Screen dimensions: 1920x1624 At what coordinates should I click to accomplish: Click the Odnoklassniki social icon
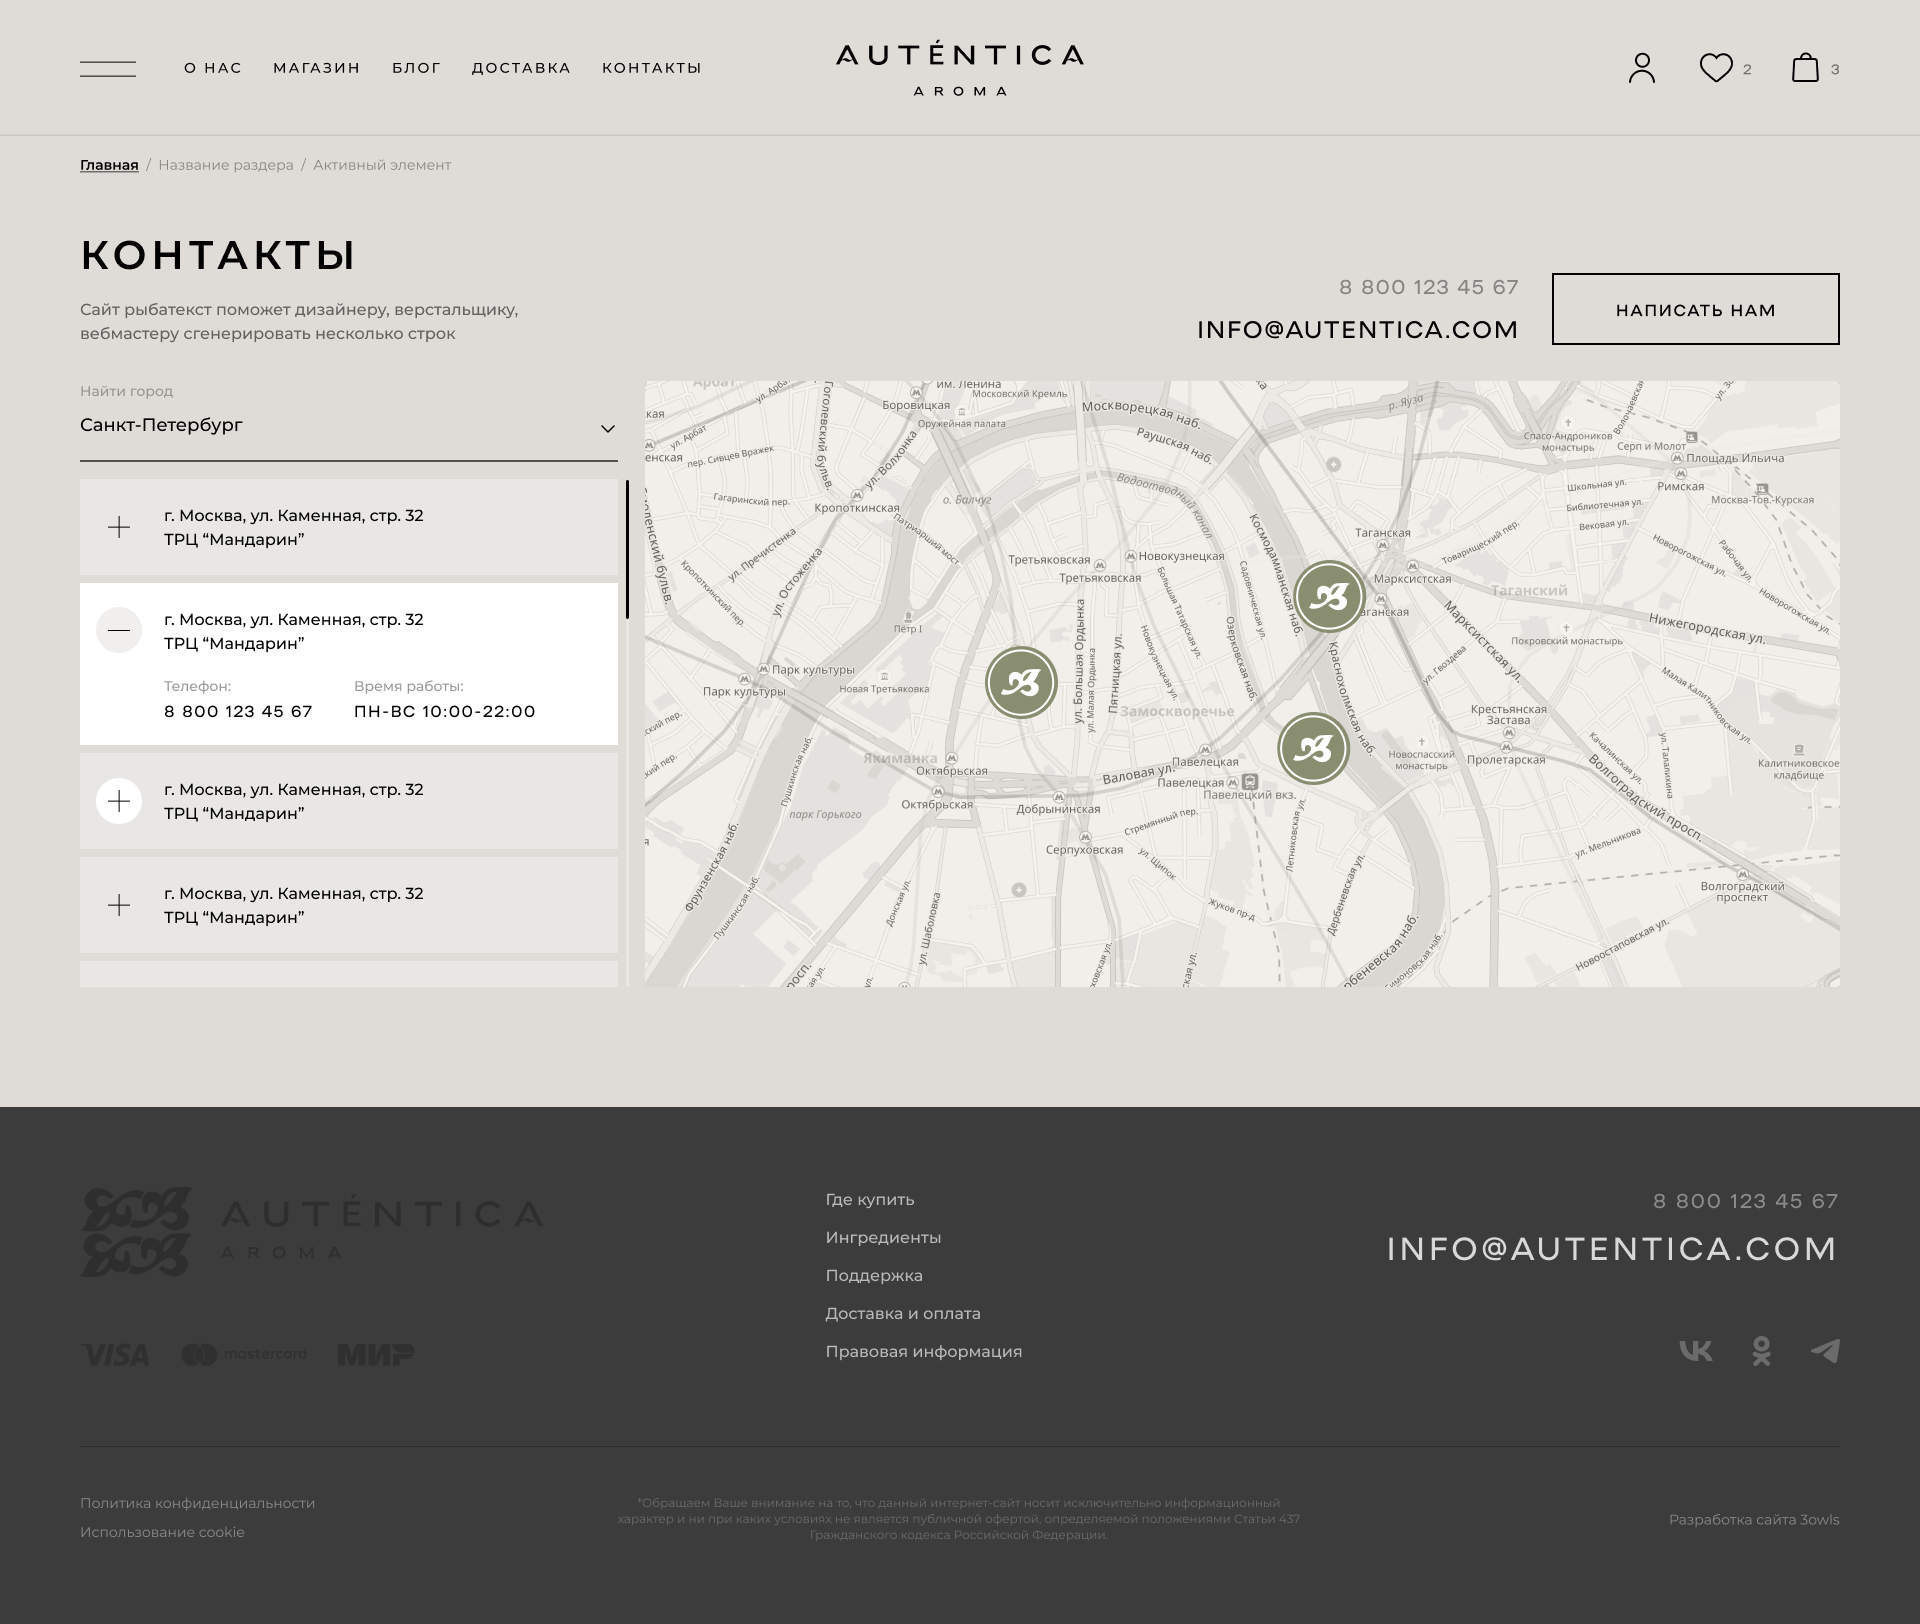(1761, 1351)
